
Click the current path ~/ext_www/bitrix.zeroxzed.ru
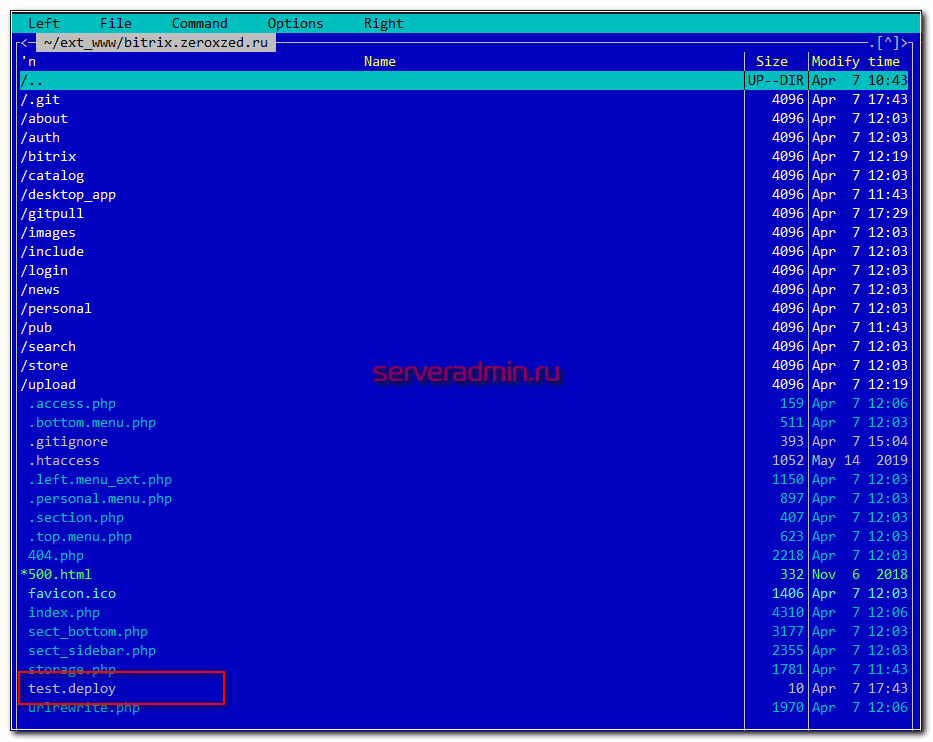155,43
